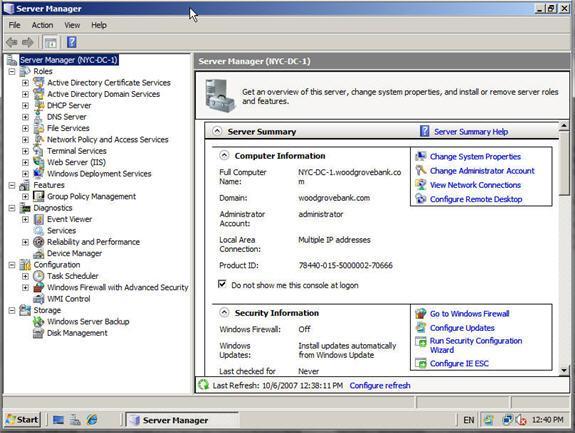Click the WMI Control icon
575x433 pixels.
click(39, 298)
